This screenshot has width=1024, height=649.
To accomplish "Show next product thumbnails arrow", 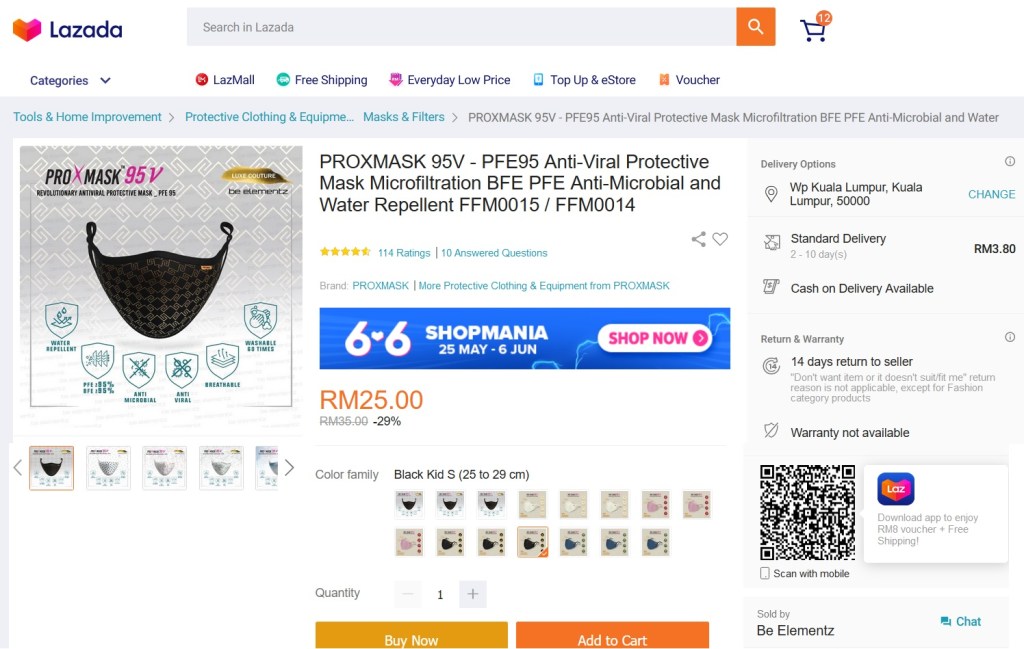I will (289, 467).
